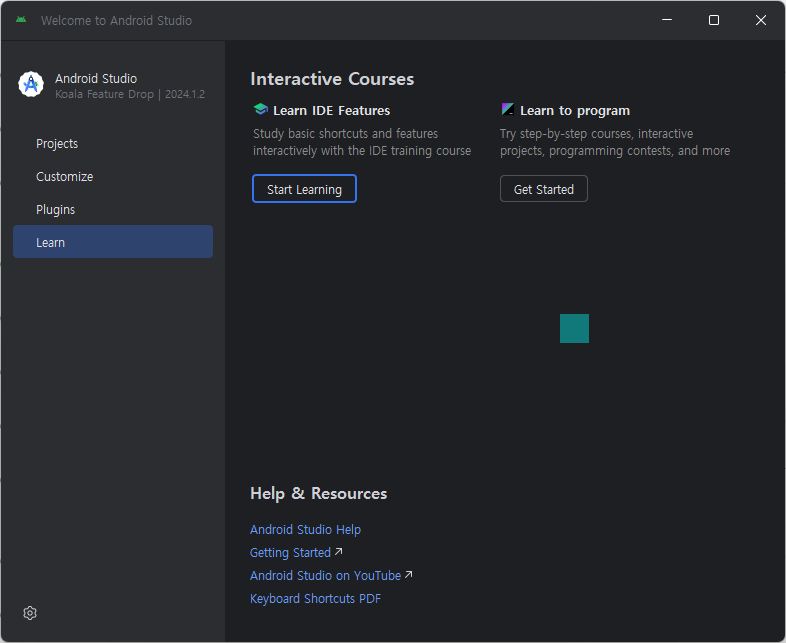
Task: Click the external arrow beside the YouTube link
Action: [408, 575]
